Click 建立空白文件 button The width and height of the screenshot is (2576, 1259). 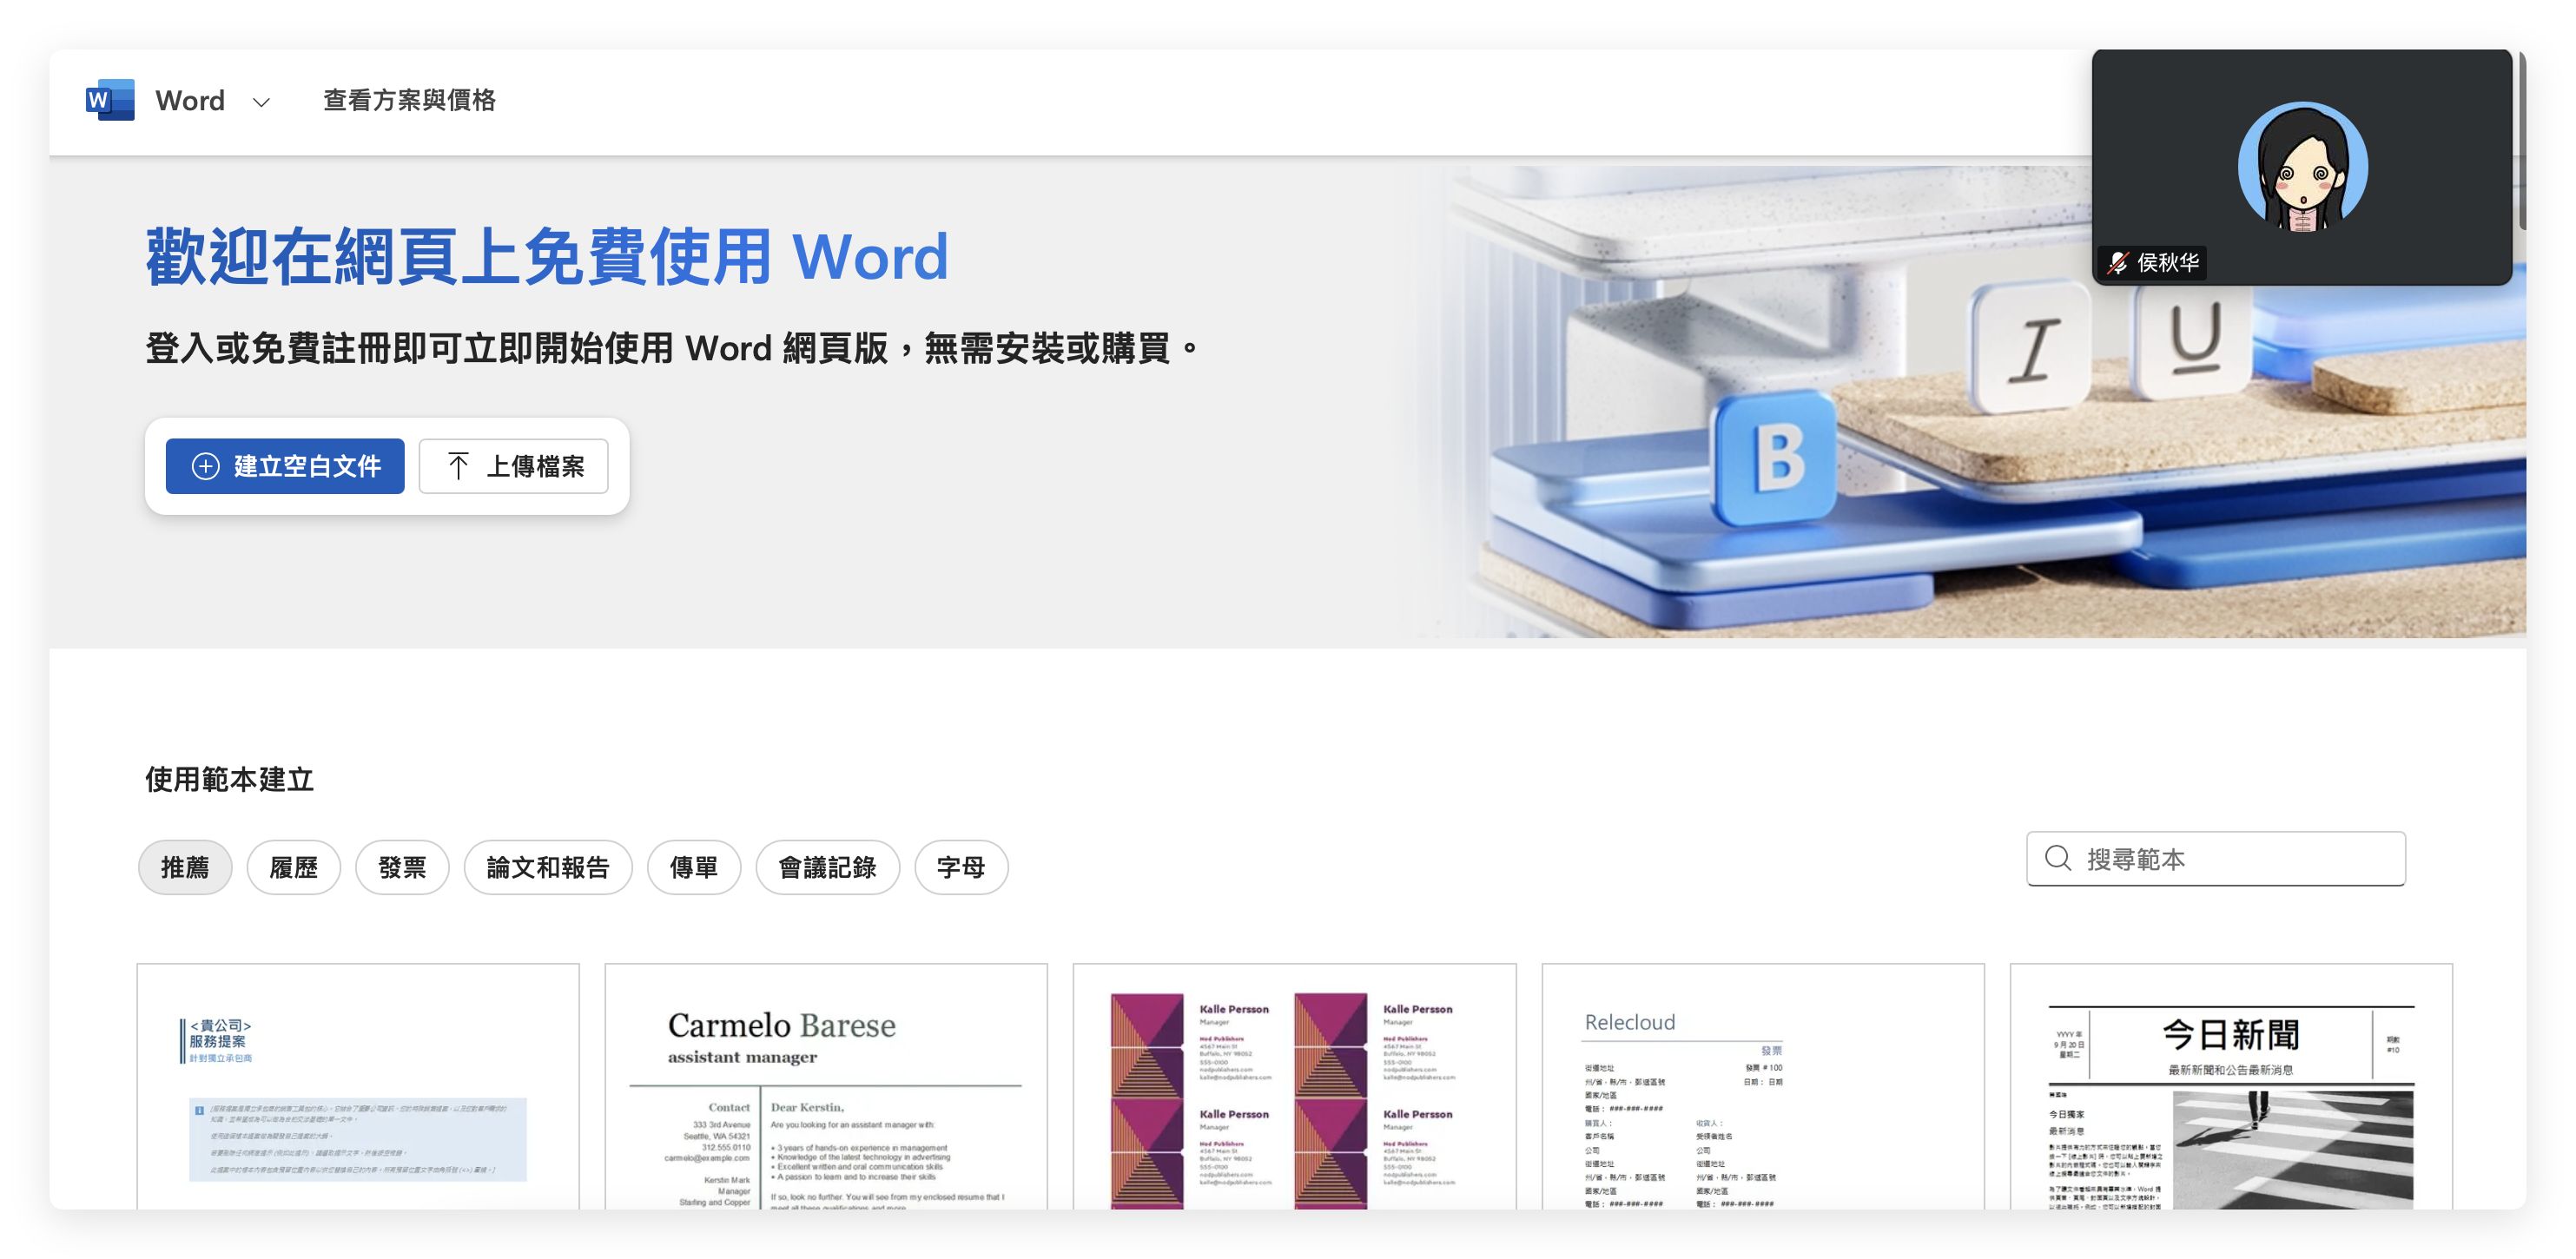pyautogui.click(x=285, y=466)
